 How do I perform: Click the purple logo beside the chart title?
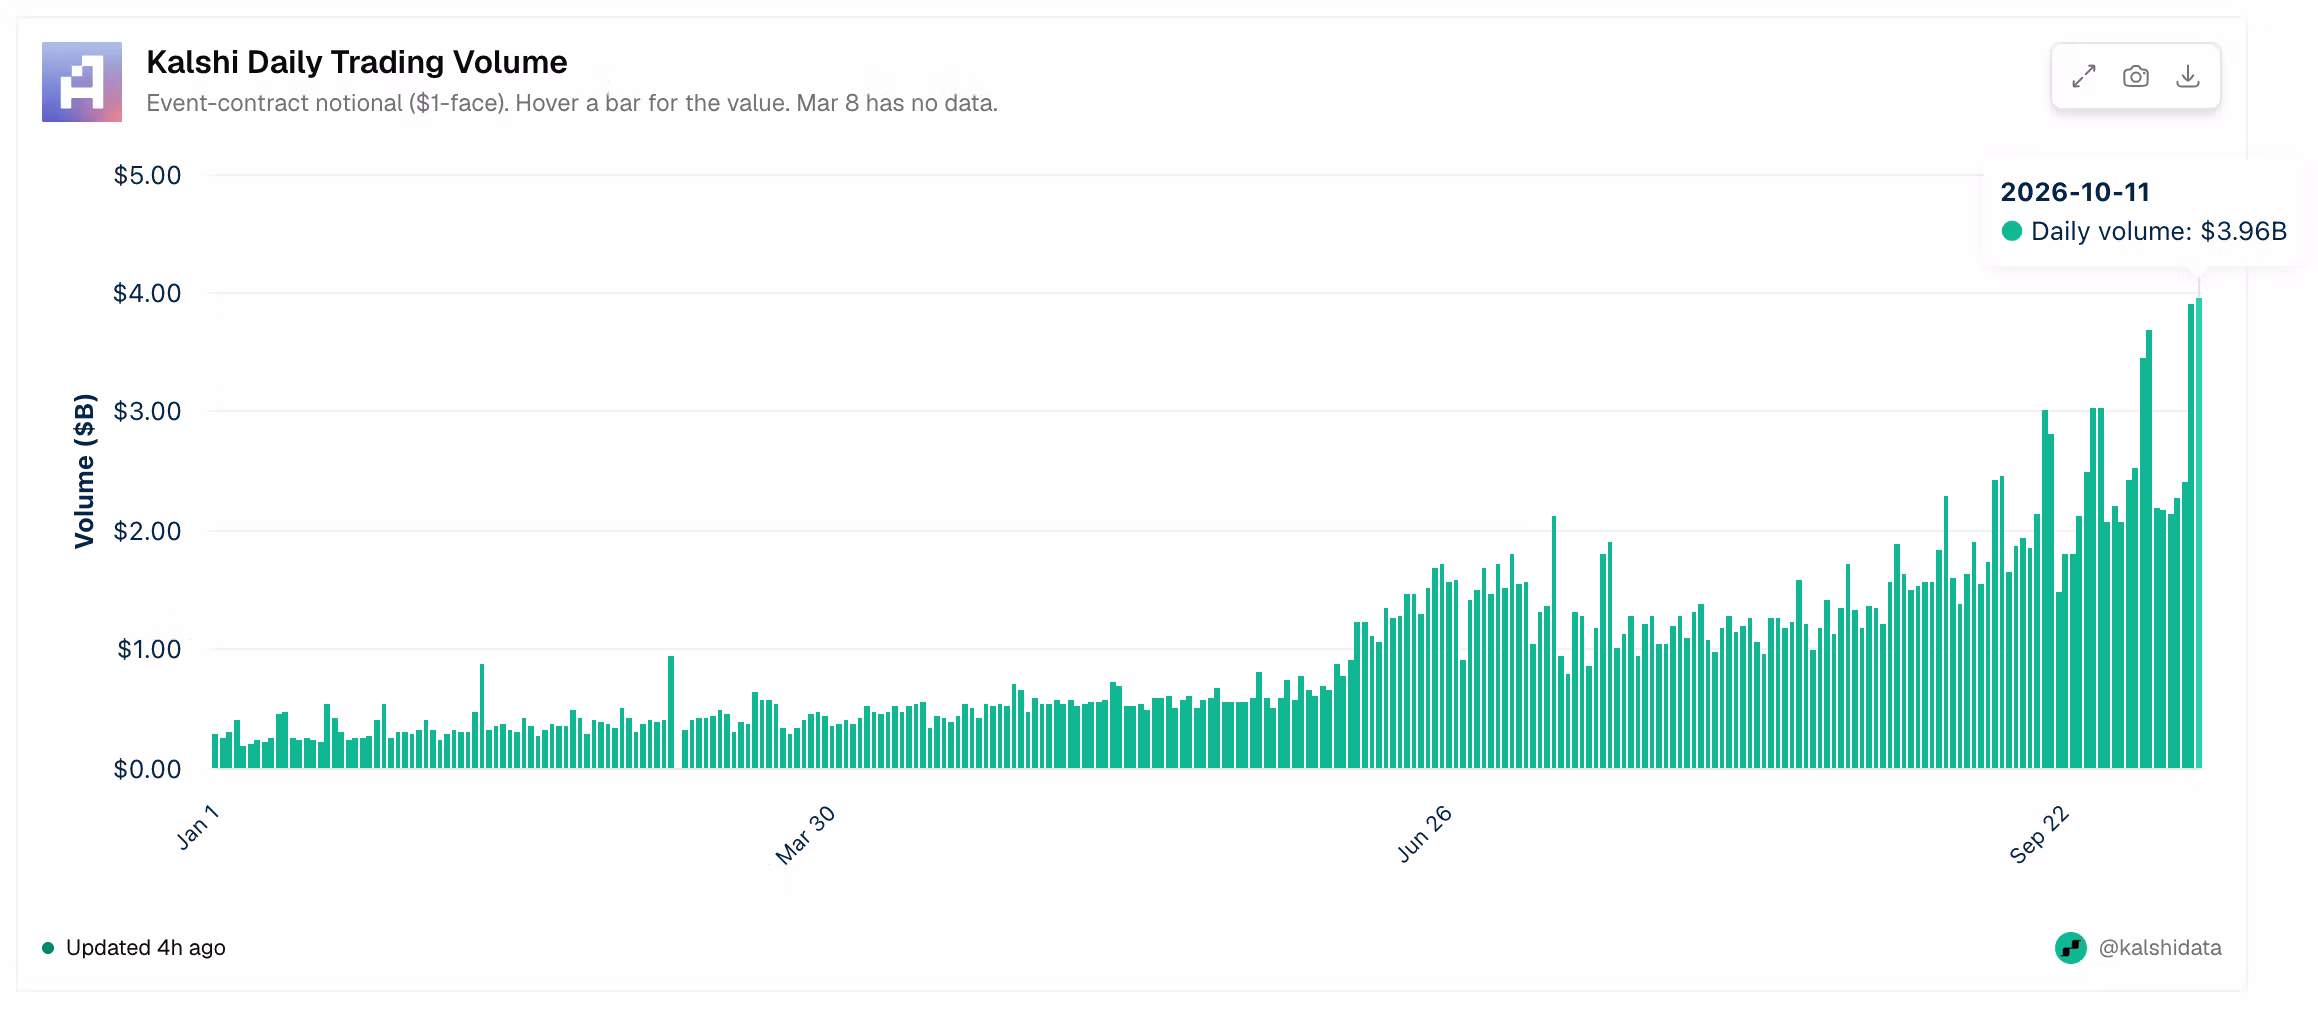pos(82,82)
